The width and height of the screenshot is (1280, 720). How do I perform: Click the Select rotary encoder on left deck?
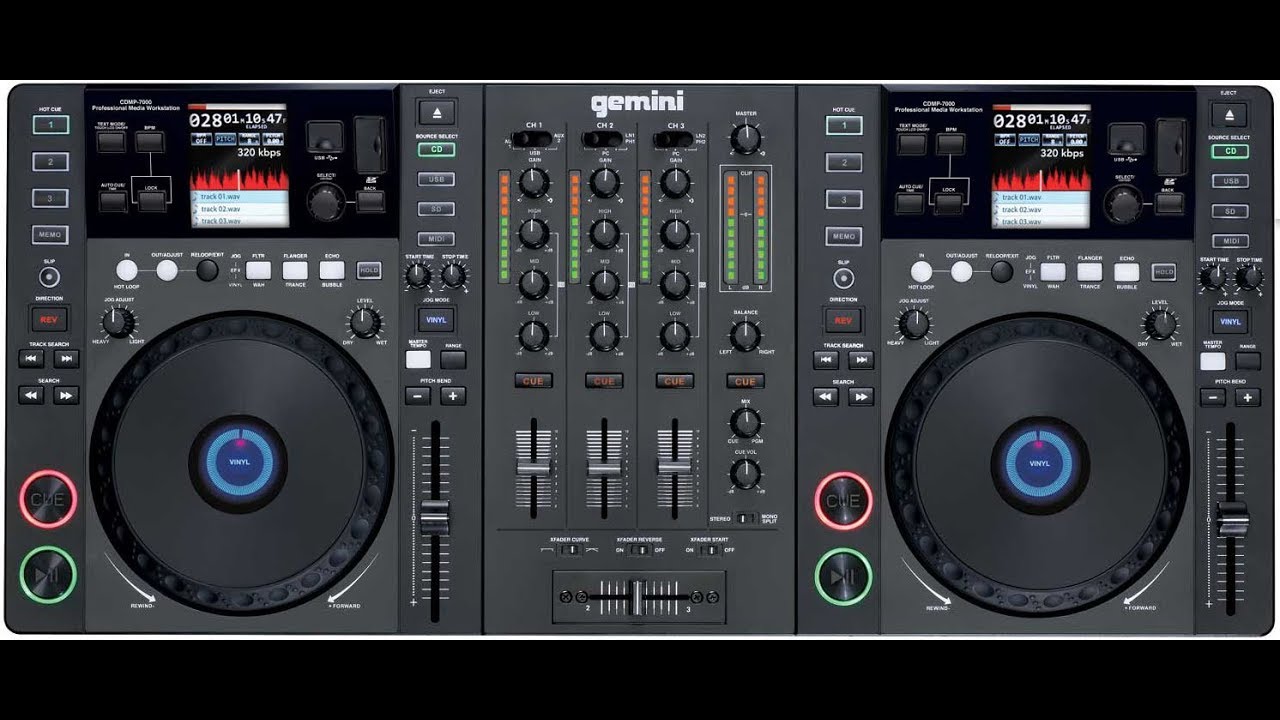pyautogui.click(x=326, y=202)
